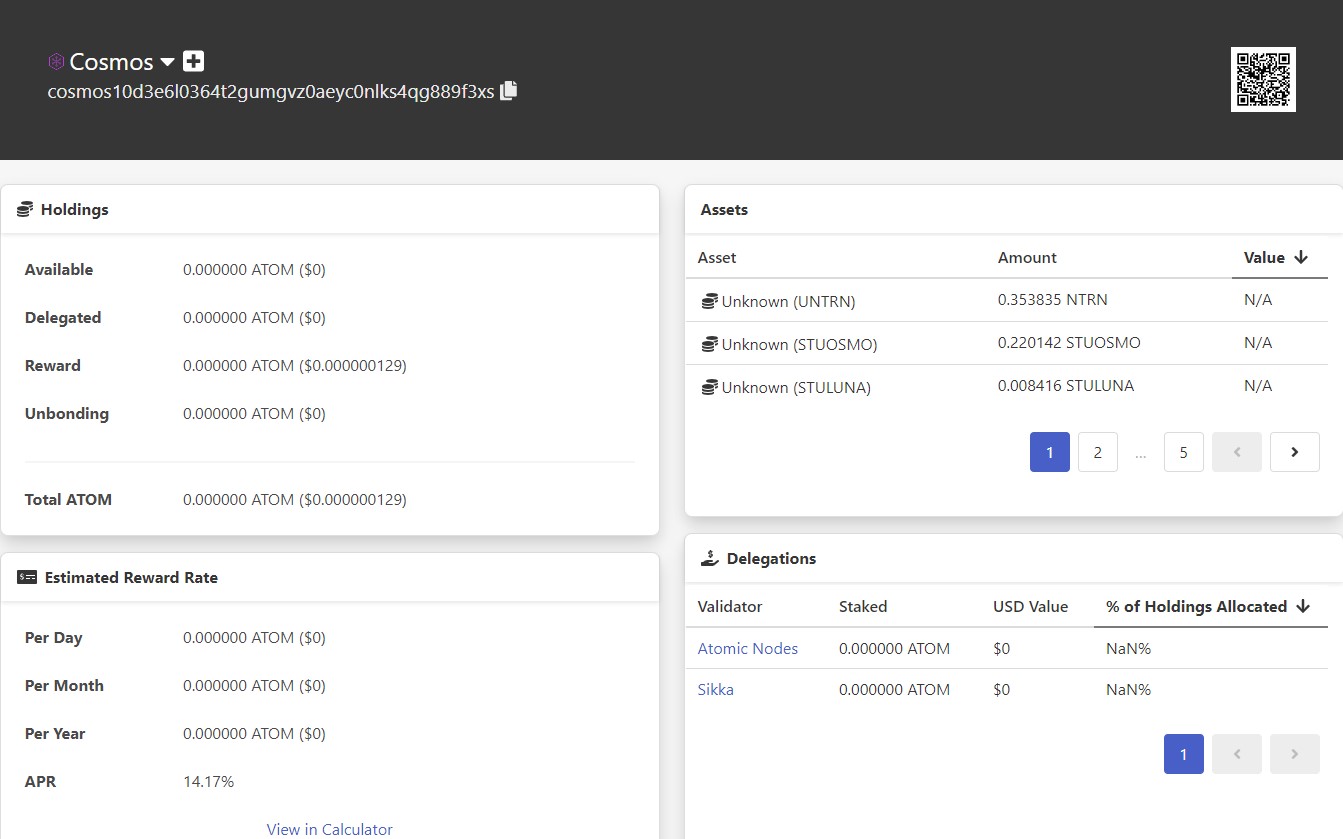Open the Sikka validator link
This screenshot has width=1343, height=839.
pyautogui.click(x=716, y=690)
